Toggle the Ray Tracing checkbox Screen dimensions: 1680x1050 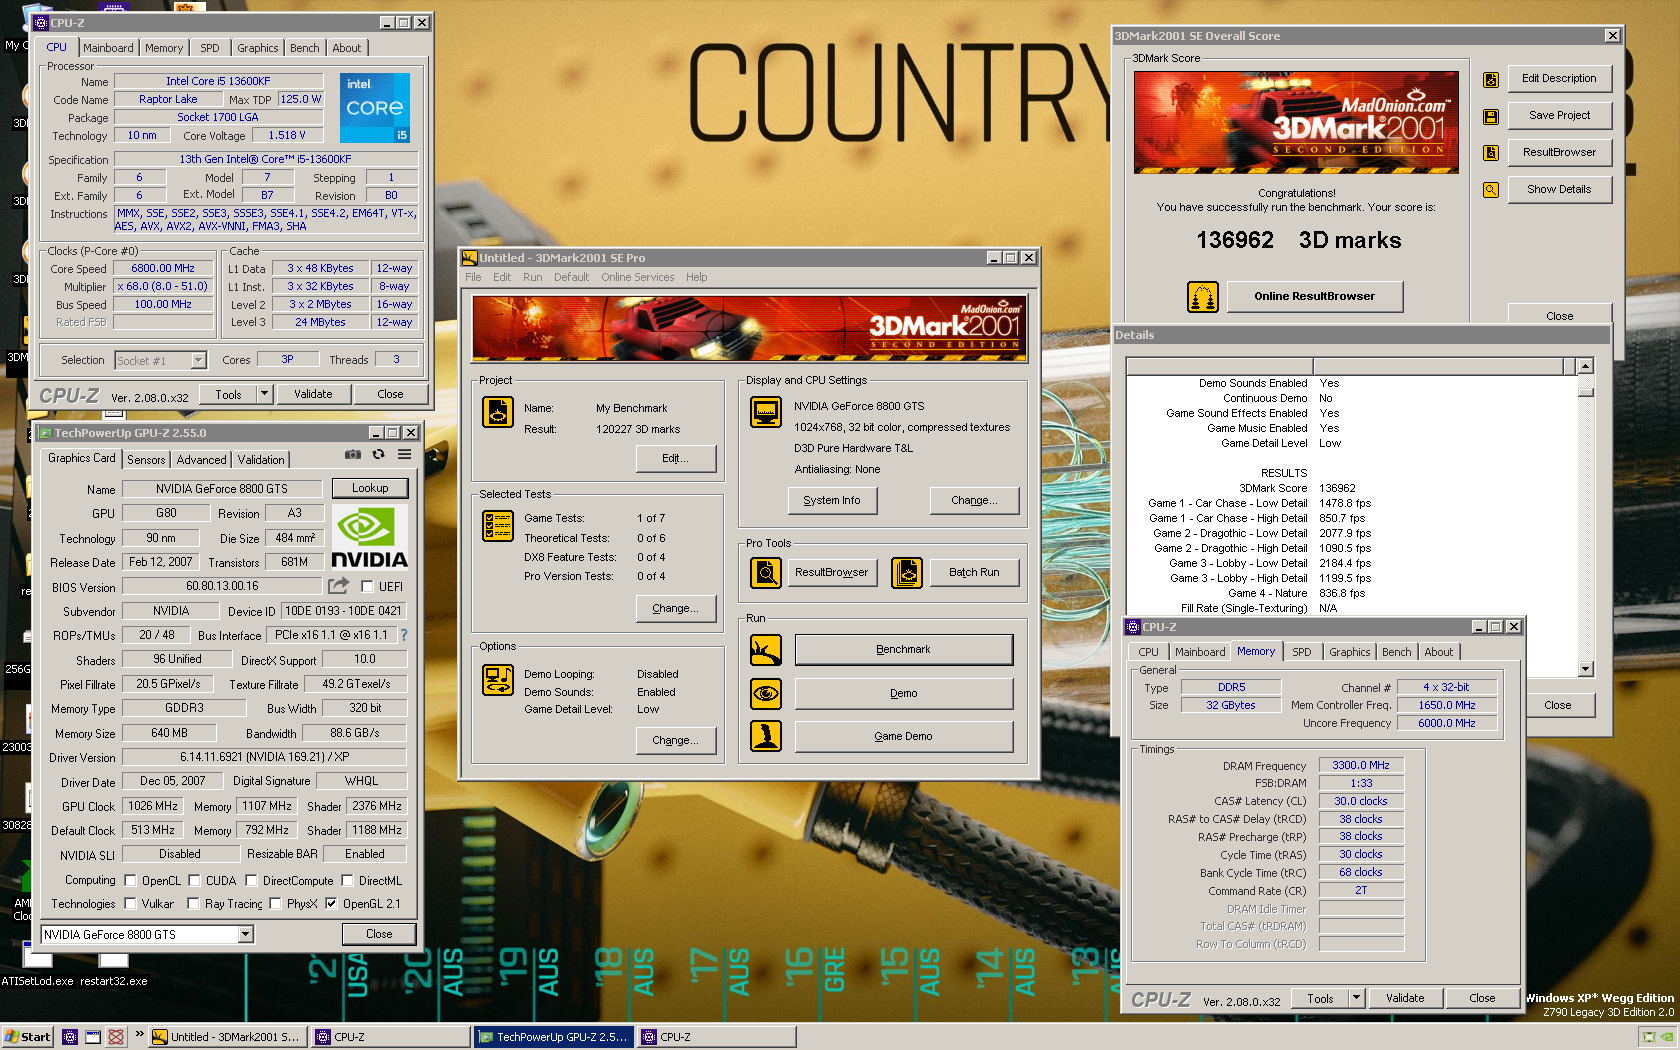point(193,904)
